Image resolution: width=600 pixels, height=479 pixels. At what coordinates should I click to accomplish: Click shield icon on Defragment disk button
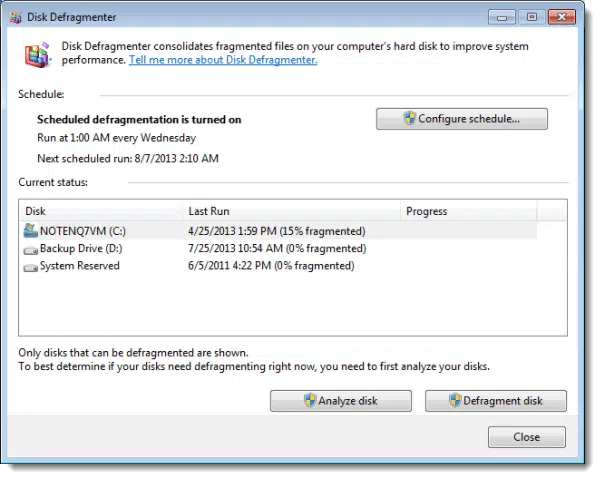[455, 401]
